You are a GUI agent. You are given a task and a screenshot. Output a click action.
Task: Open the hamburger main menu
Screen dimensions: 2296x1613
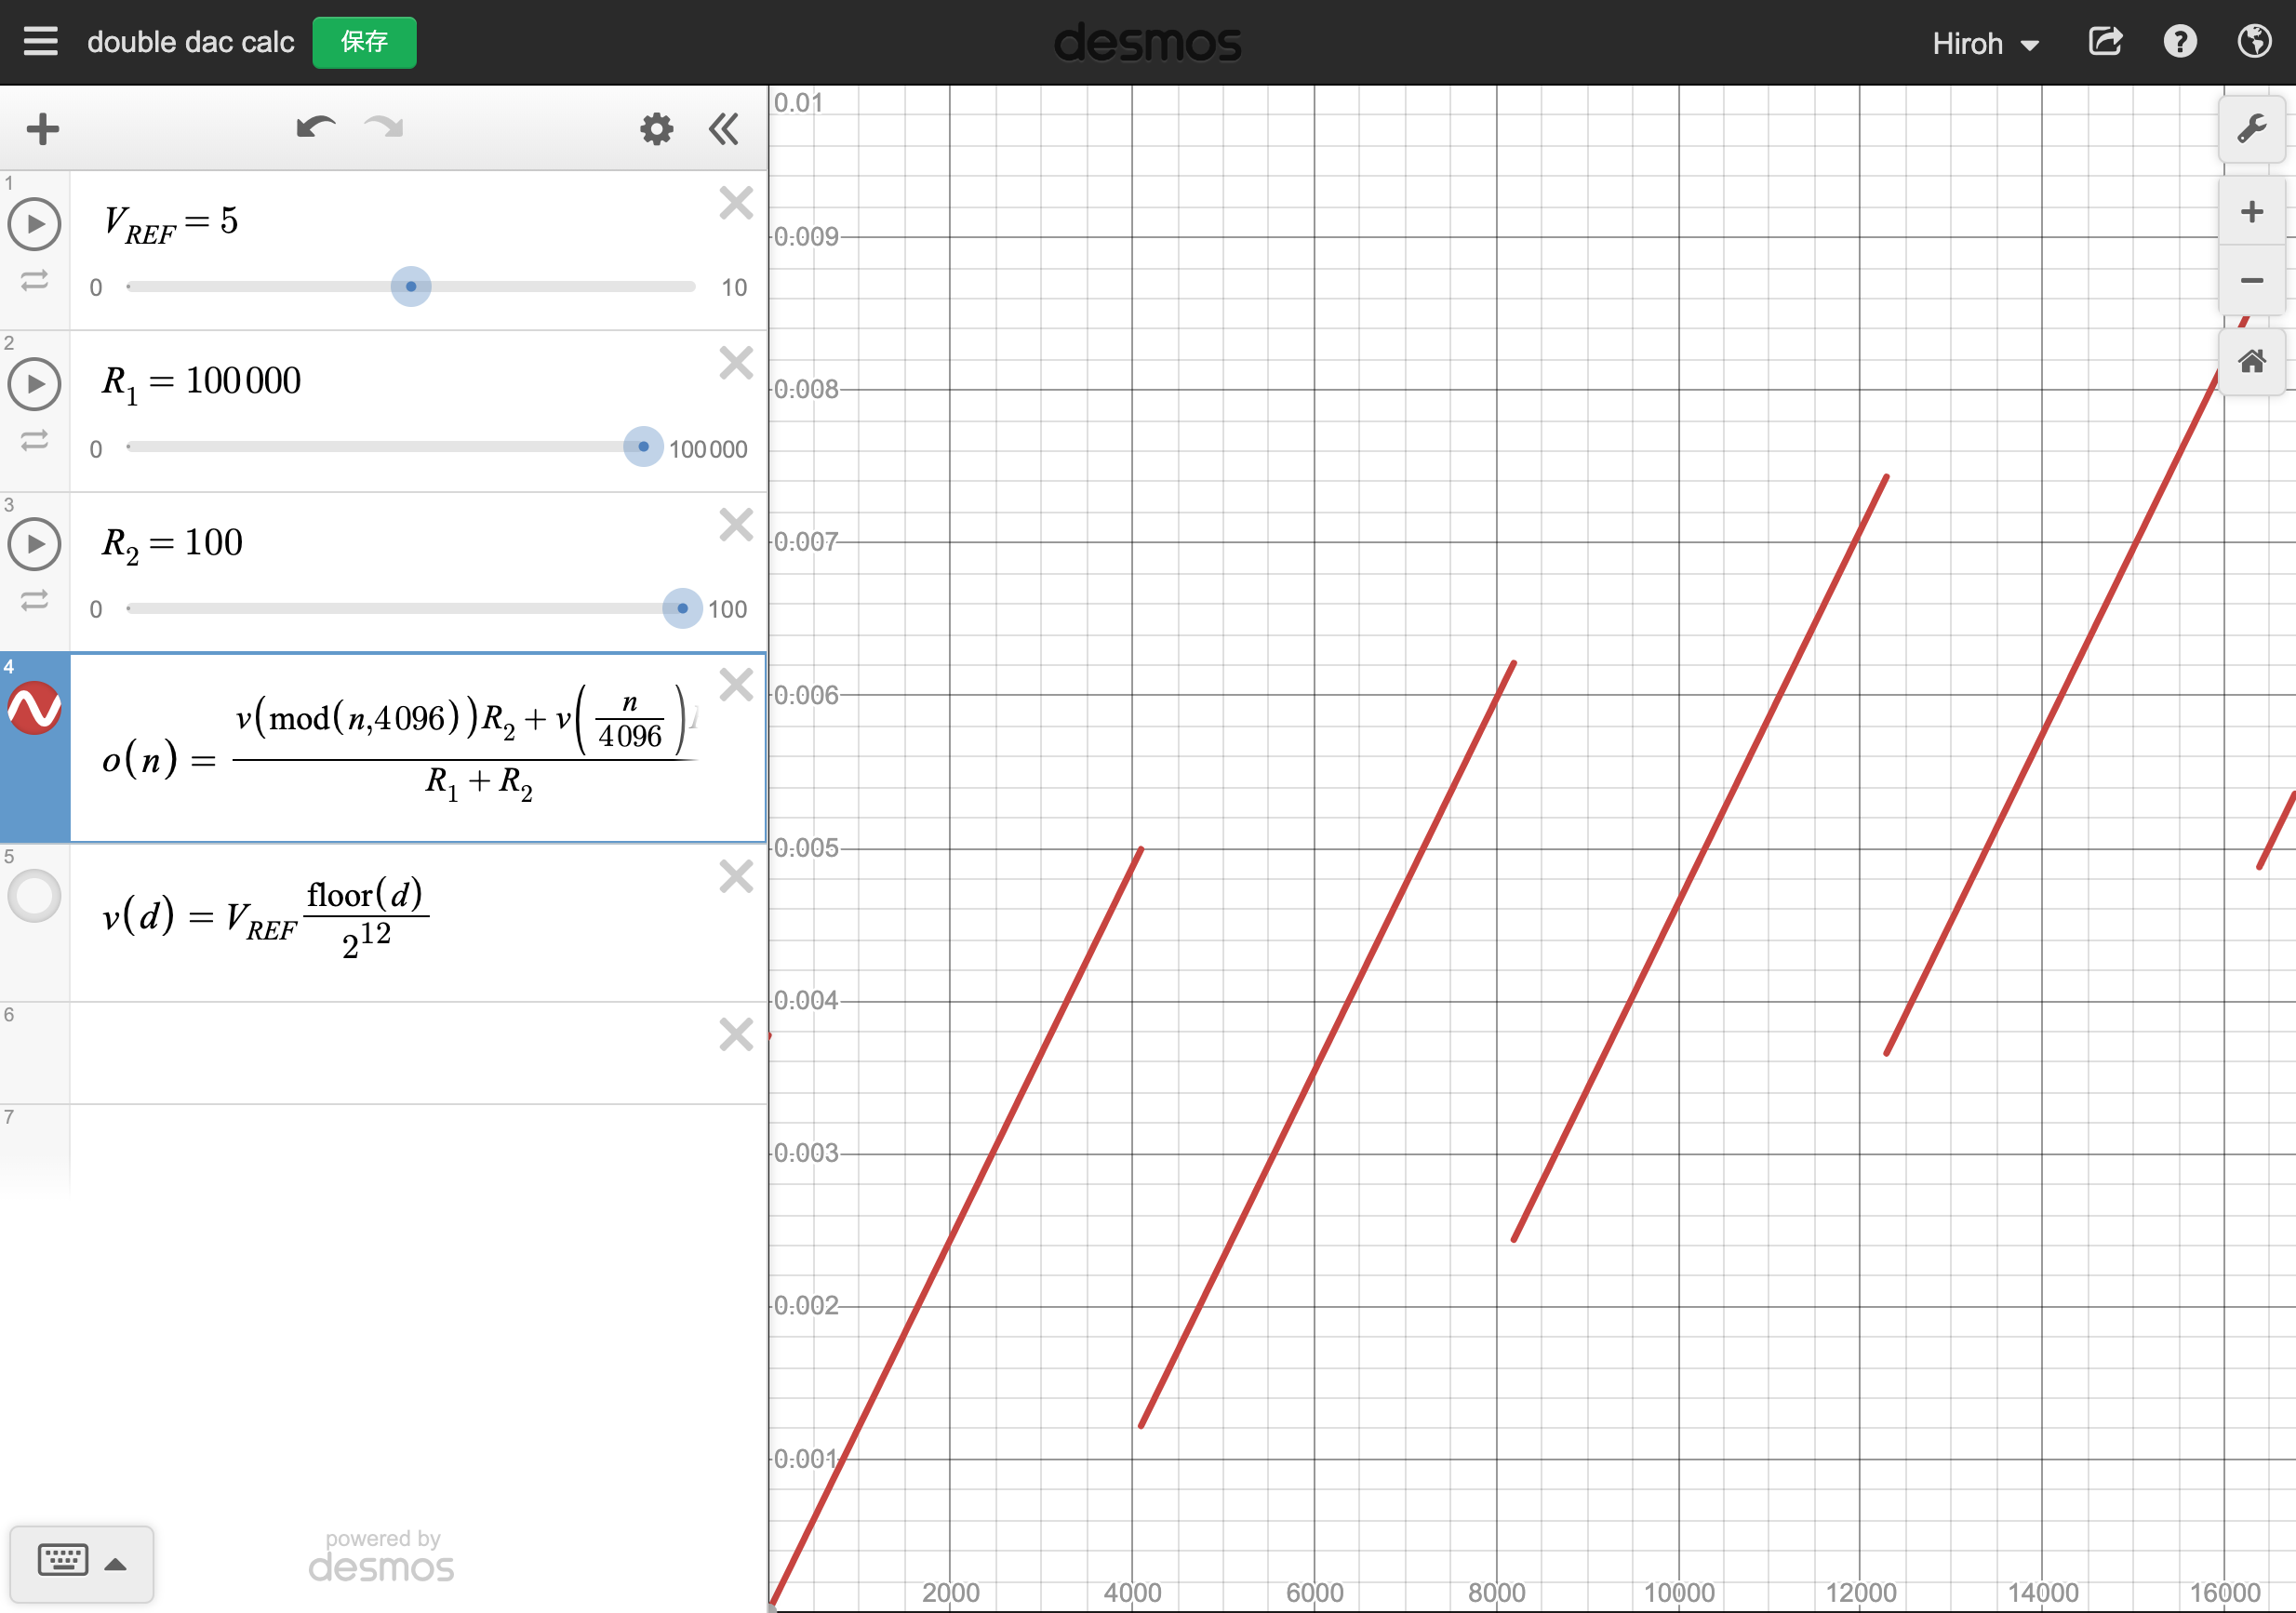tap(40, 42)
